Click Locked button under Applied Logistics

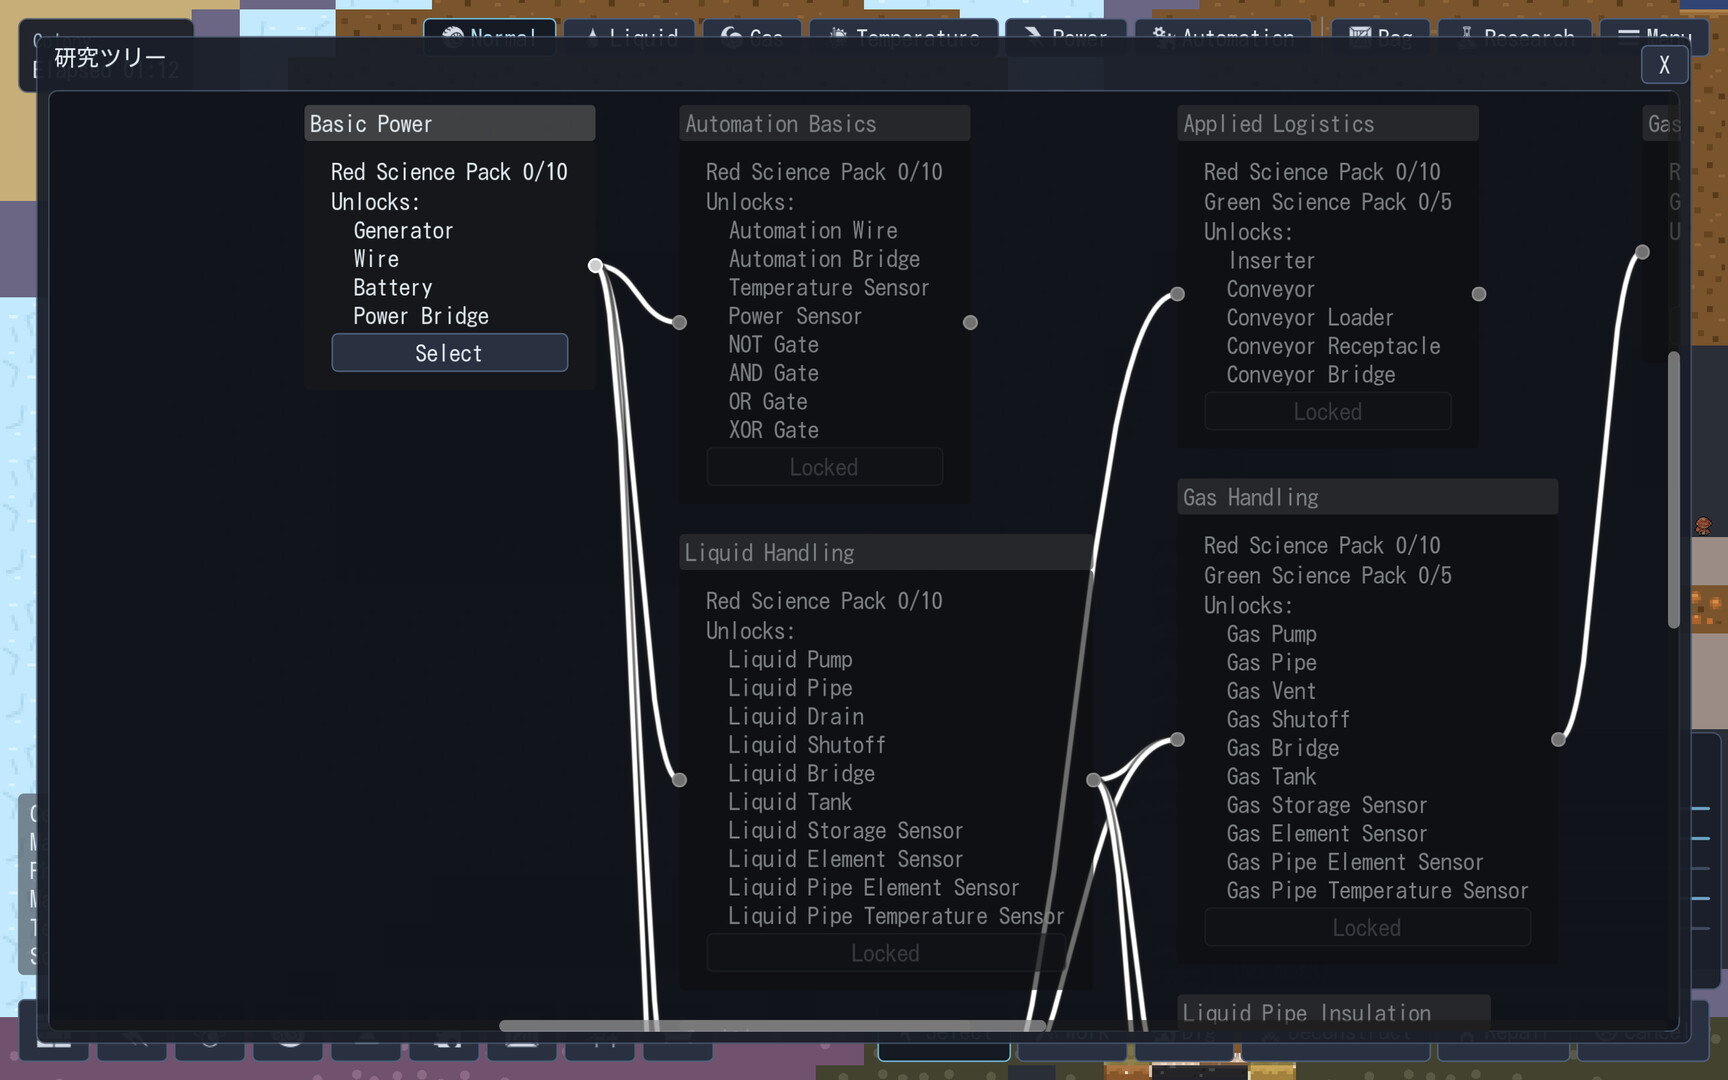pos(1327,412)
